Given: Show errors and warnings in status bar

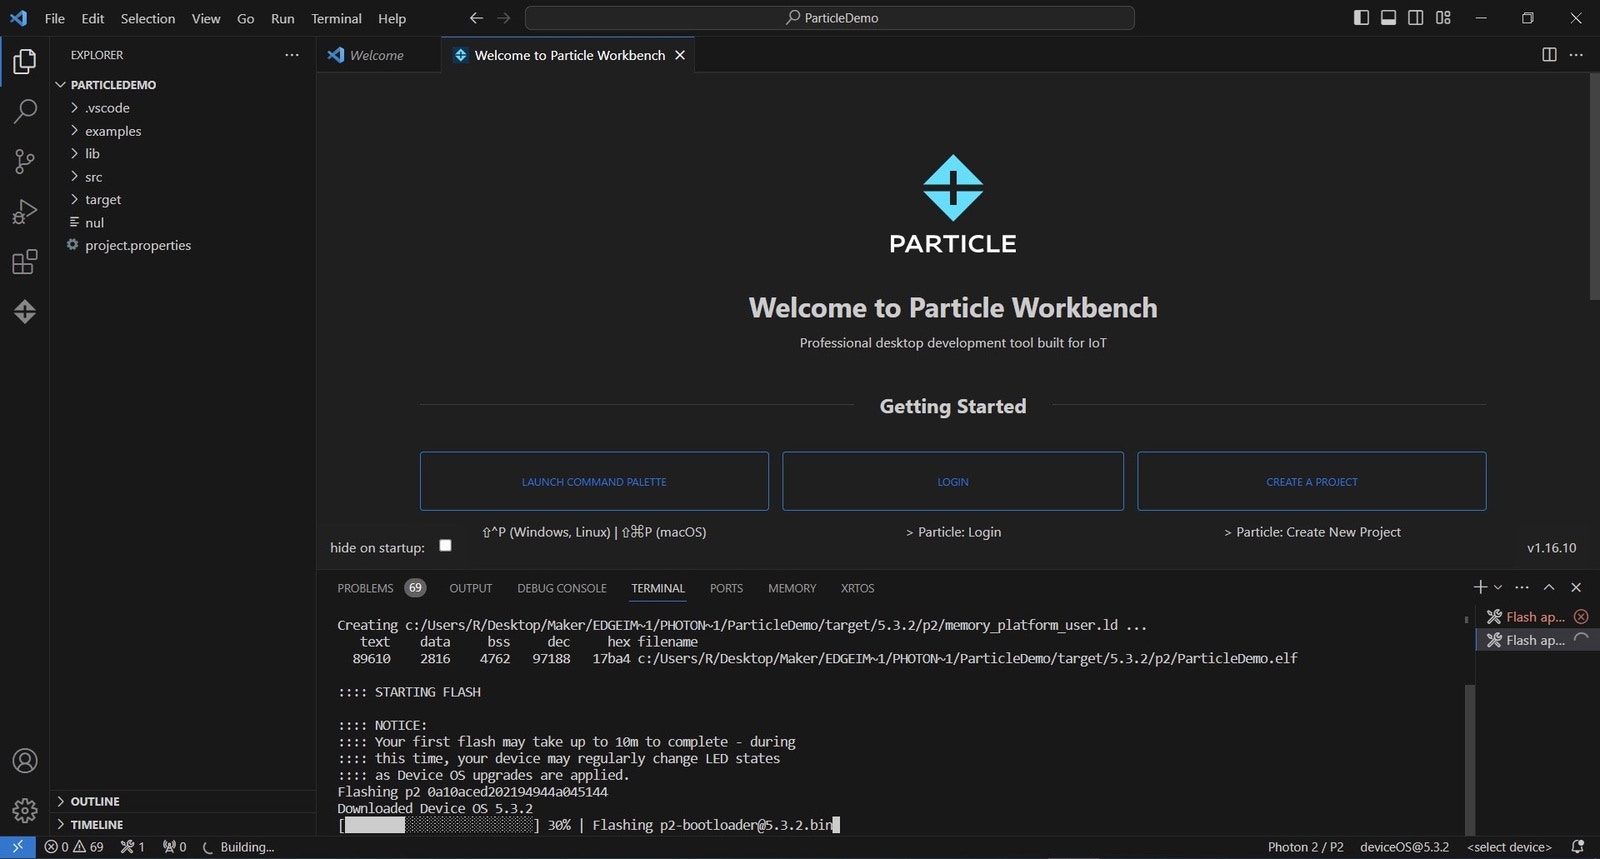Looking at the screenshot, I should [x=74, y=847].
